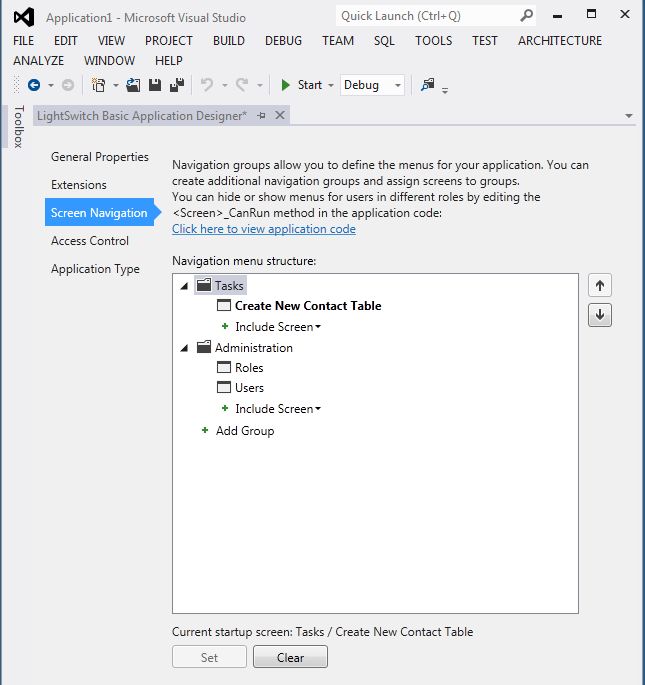Click the Administration group folder icon
Screen dimensions: 645x685
tap(204, 347)
